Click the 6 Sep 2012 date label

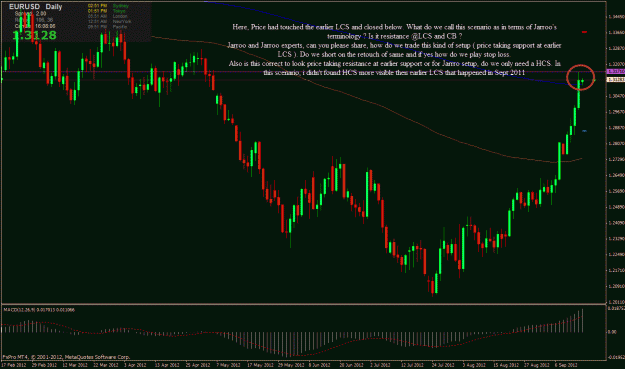point(566,365)
